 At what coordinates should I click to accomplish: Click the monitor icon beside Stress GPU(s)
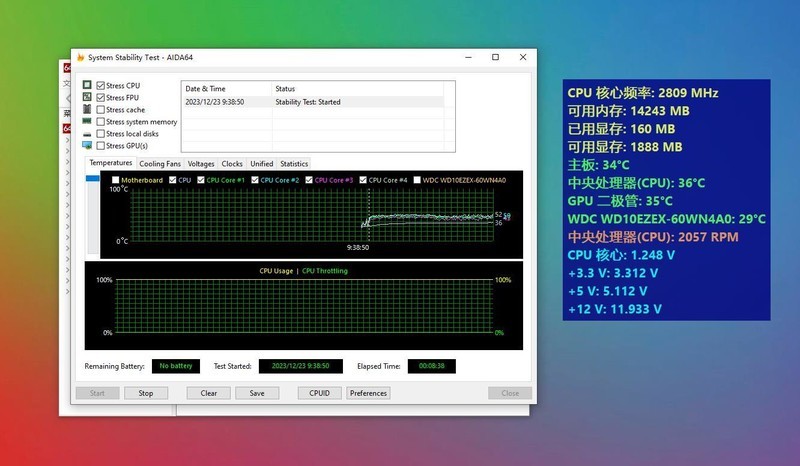click(87, 145)
